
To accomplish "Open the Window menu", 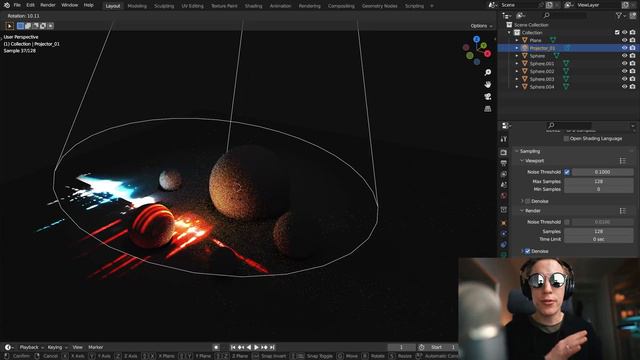I will pyautogui.click(x=69, y=5).
